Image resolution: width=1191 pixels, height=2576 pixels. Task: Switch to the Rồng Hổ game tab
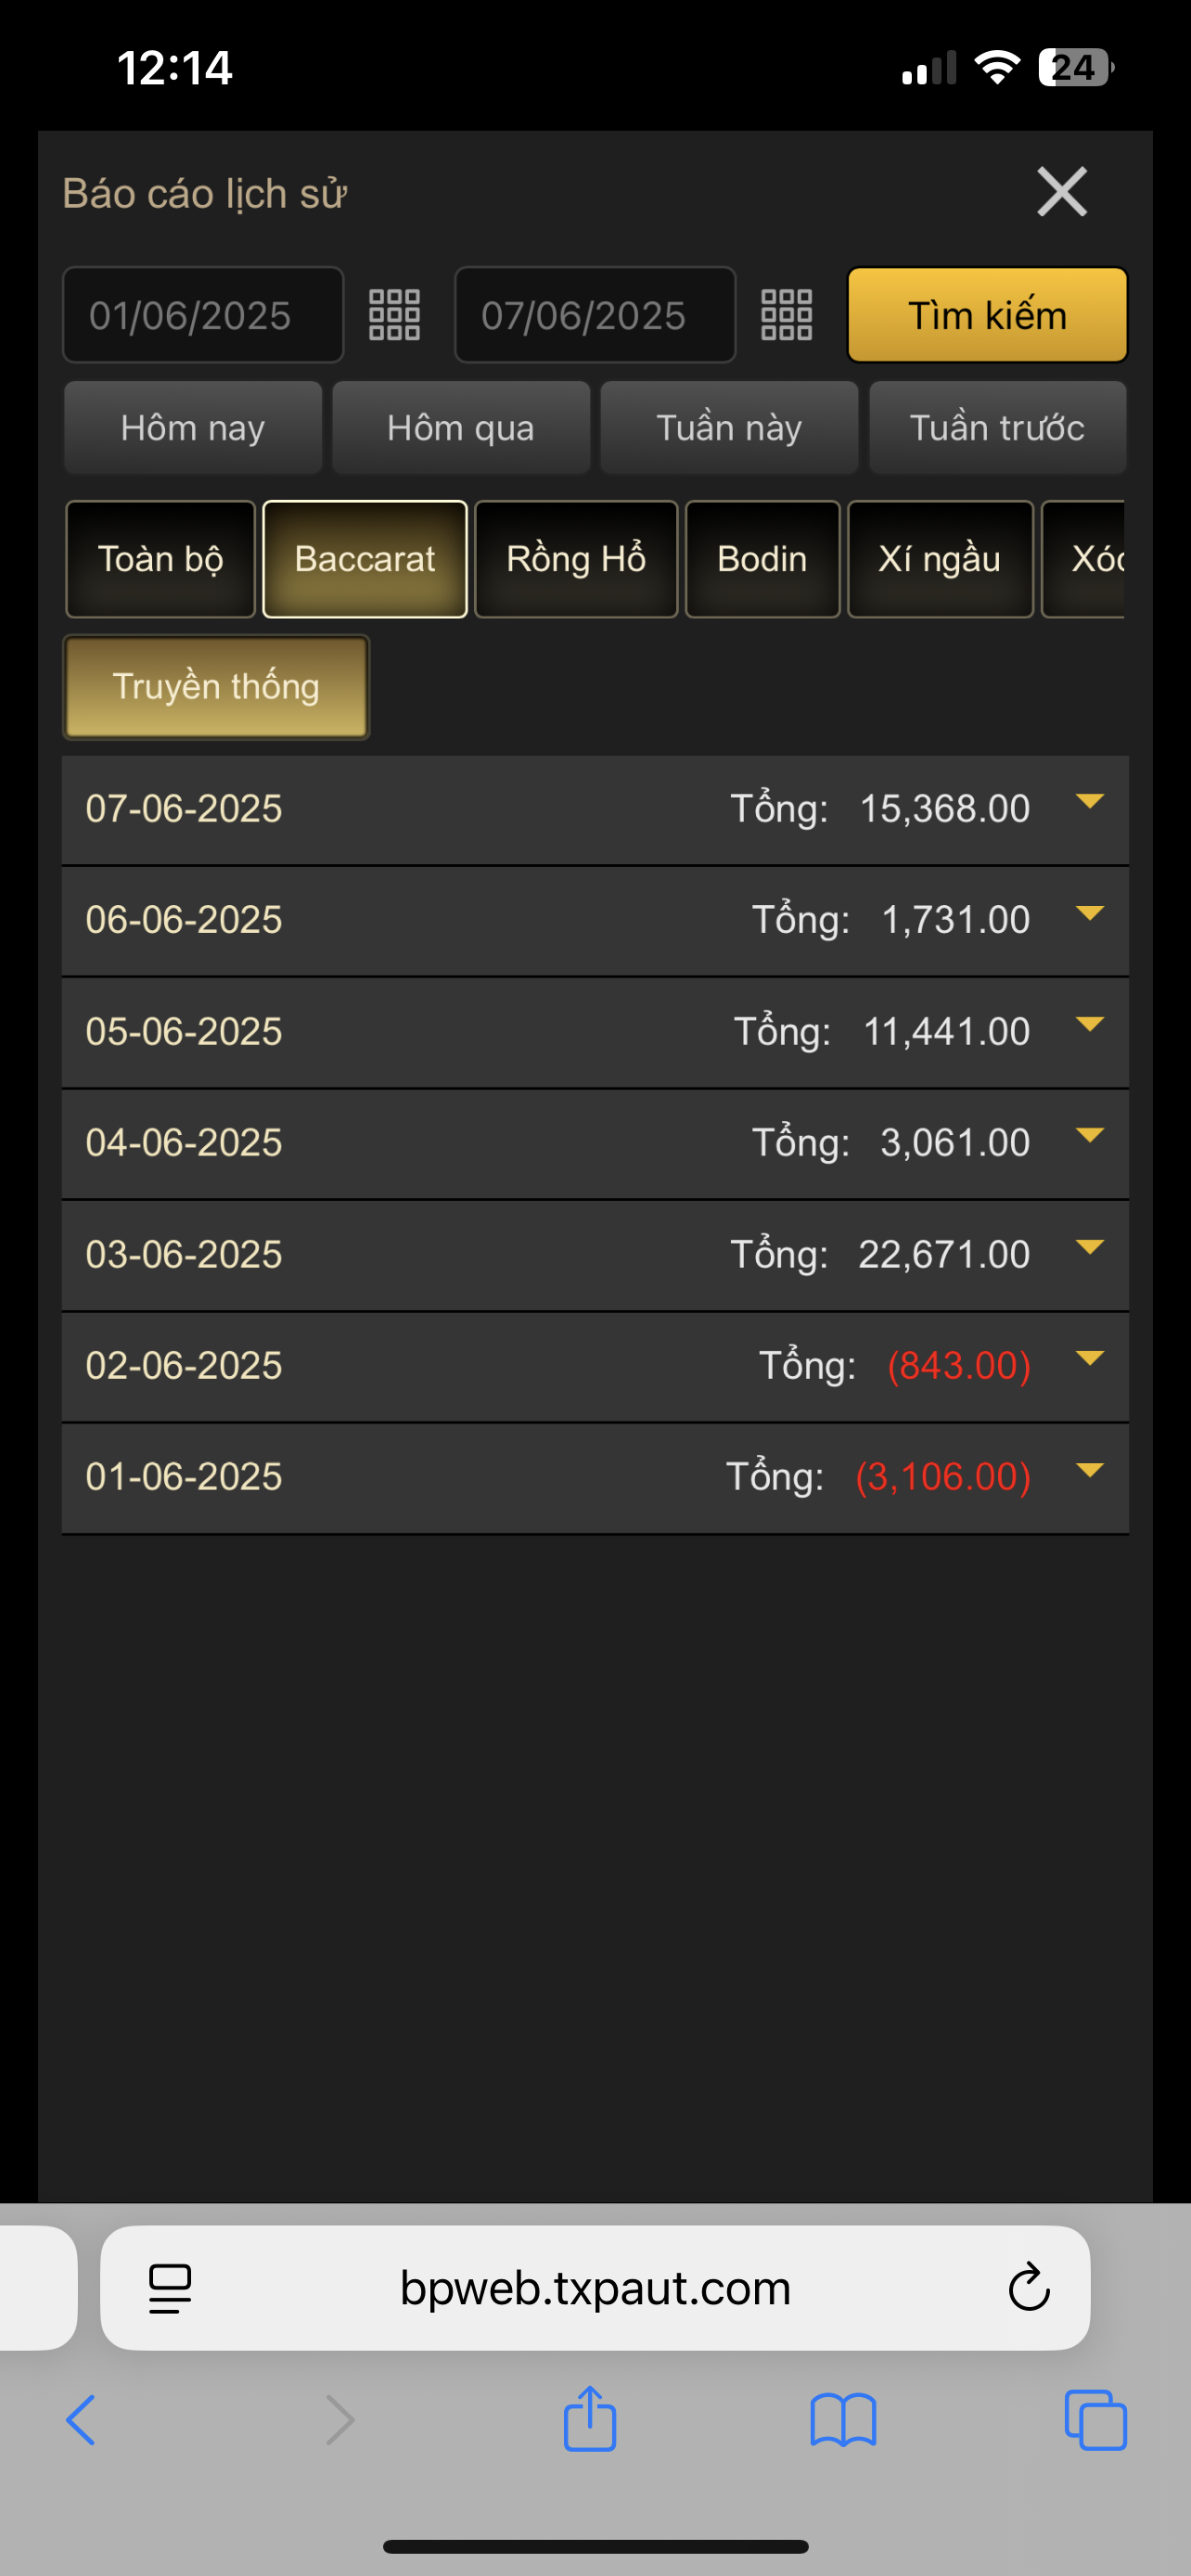click(x=576, y=559)
